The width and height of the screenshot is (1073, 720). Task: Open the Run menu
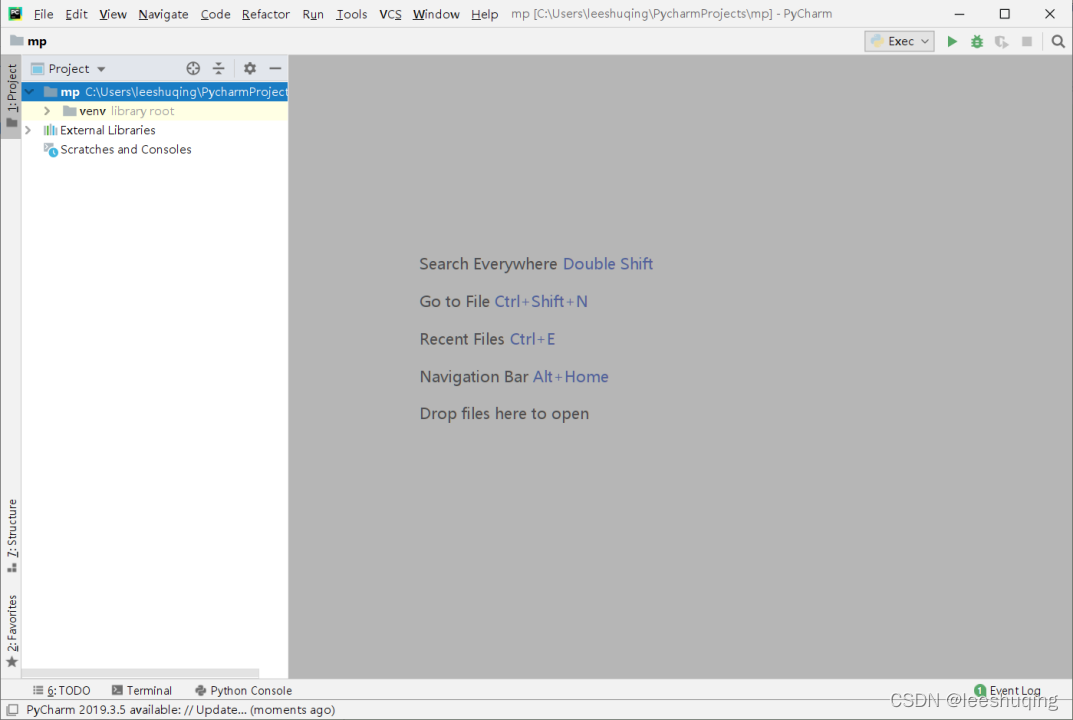point(313,14)
